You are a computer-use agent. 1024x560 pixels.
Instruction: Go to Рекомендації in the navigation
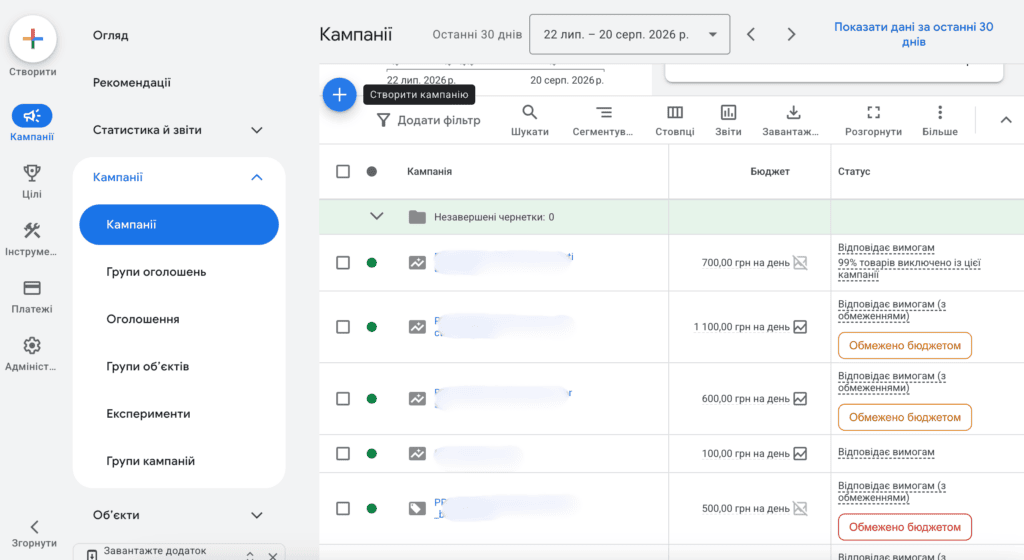(x=132, y=82)
